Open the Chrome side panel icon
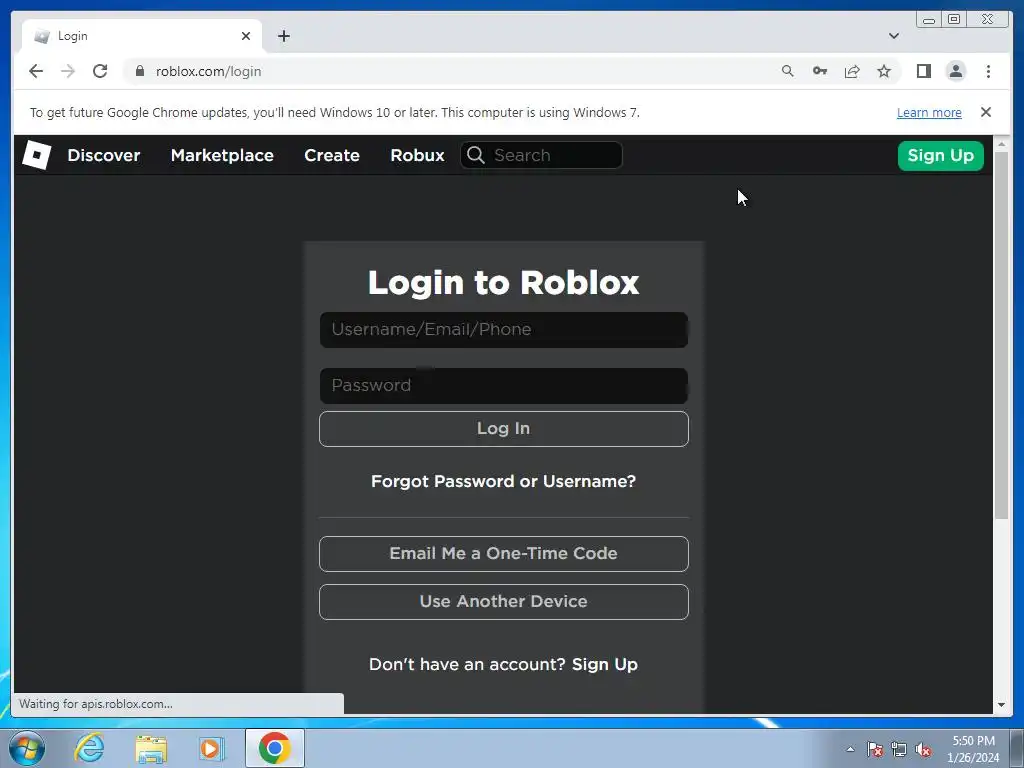Screen dimensions: 1024x768 point(923,71)
